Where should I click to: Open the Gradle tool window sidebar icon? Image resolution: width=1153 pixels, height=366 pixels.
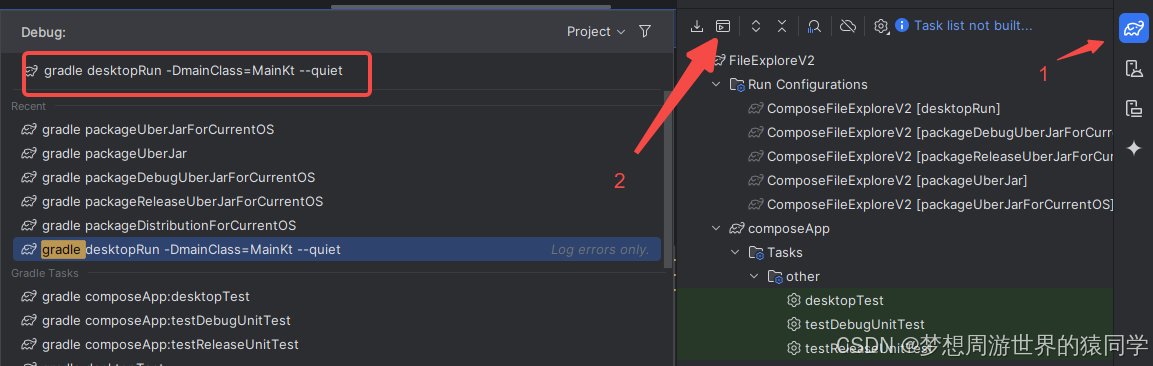(1134, 29)
